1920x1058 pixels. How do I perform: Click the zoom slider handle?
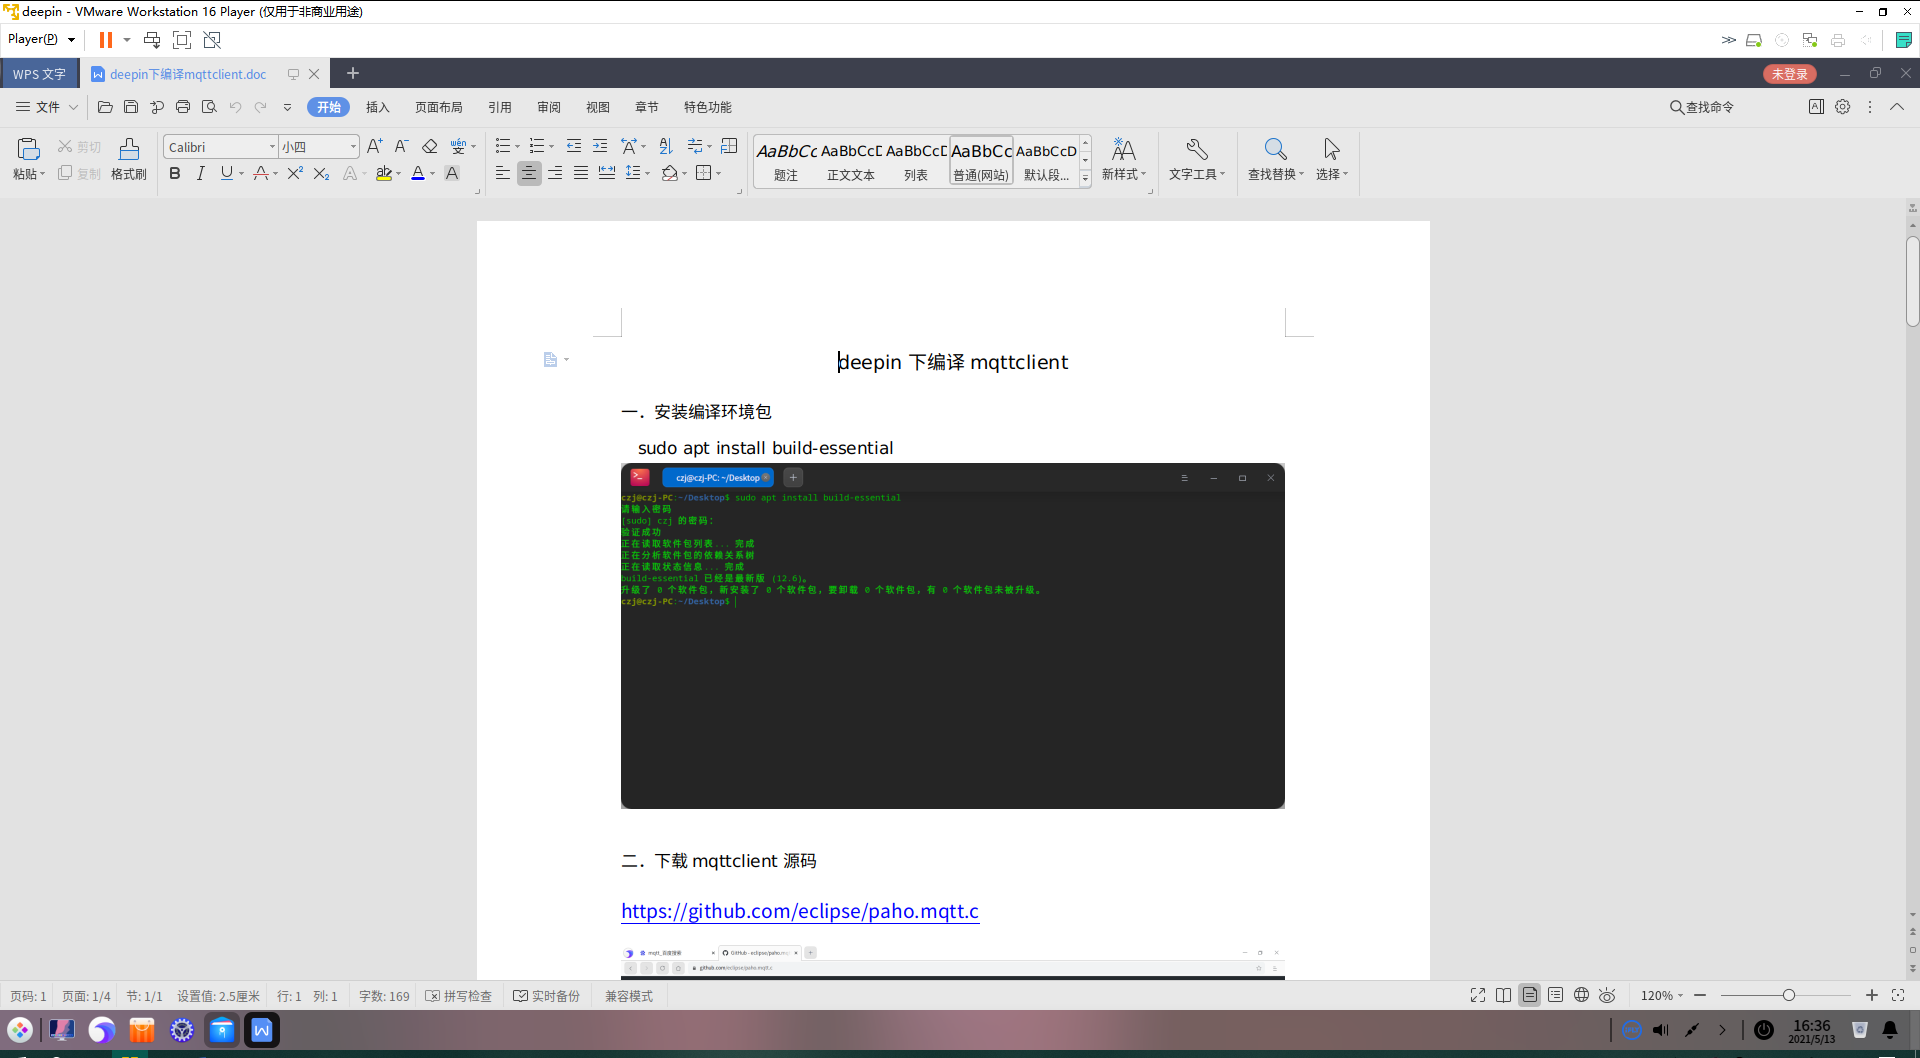(1789, 995)
